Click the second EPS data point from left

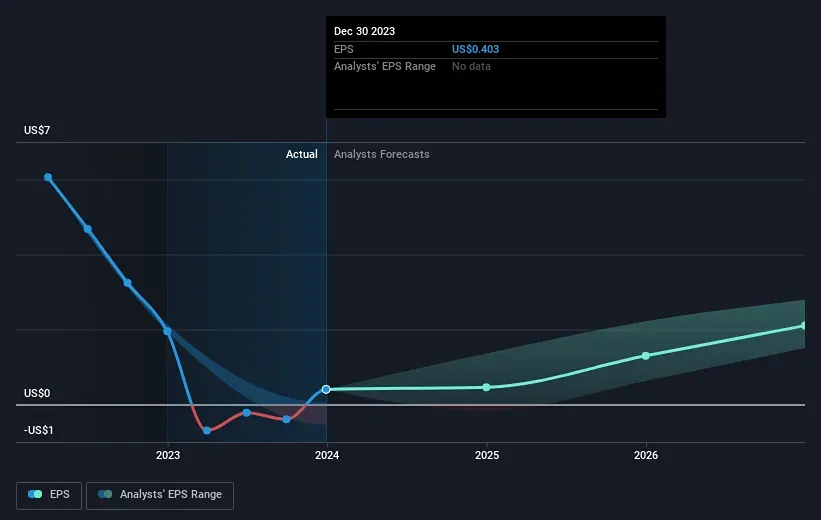coord(88,229)
